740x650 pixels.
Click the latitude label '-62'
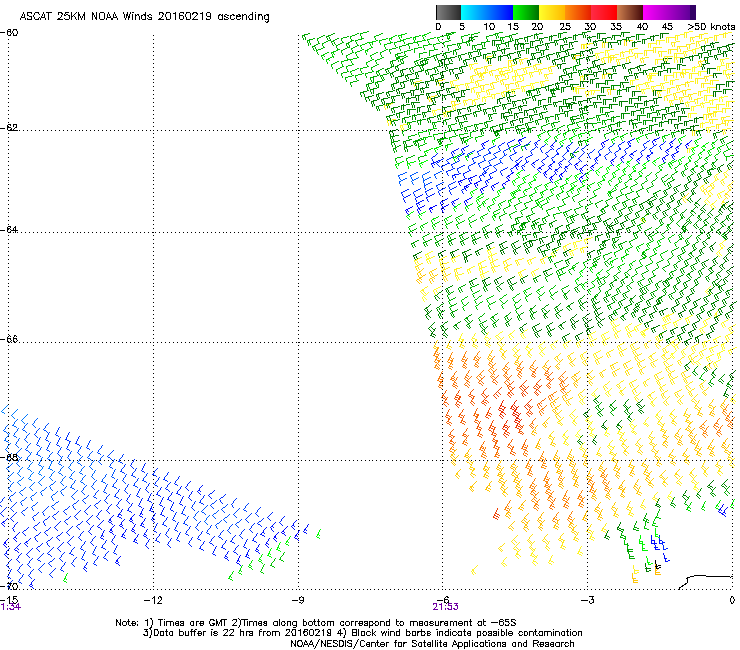9,127
